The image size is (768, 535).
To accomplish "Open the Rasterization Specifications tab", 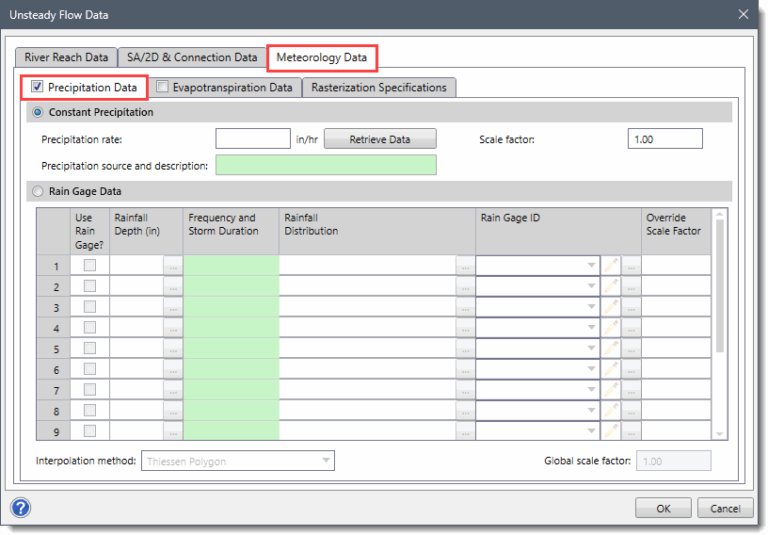I will (x=378, y=88).
